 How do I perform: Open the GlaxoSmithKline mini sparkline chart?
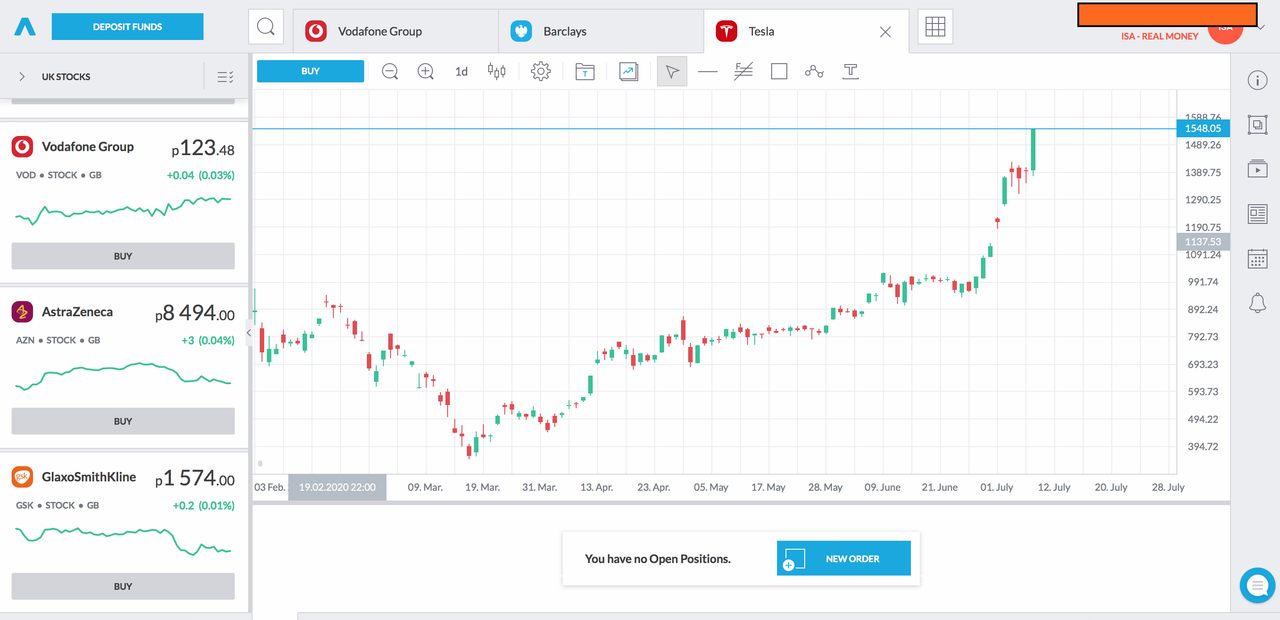123,541
